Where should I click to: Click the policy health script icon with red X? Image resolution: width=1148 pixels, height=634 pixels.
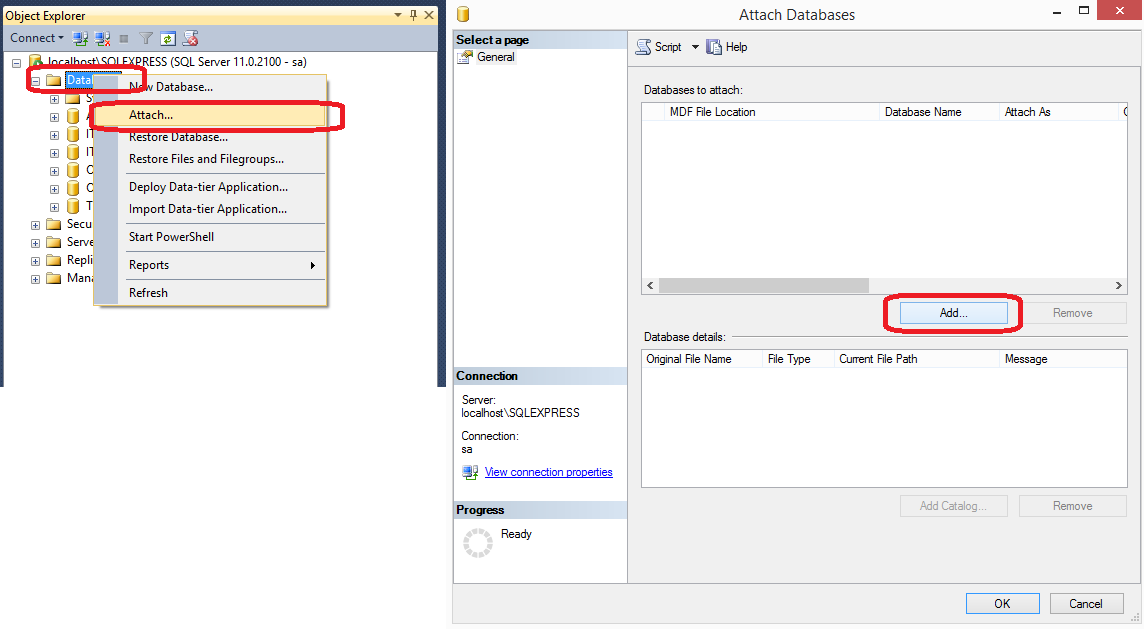coord(190,38)
